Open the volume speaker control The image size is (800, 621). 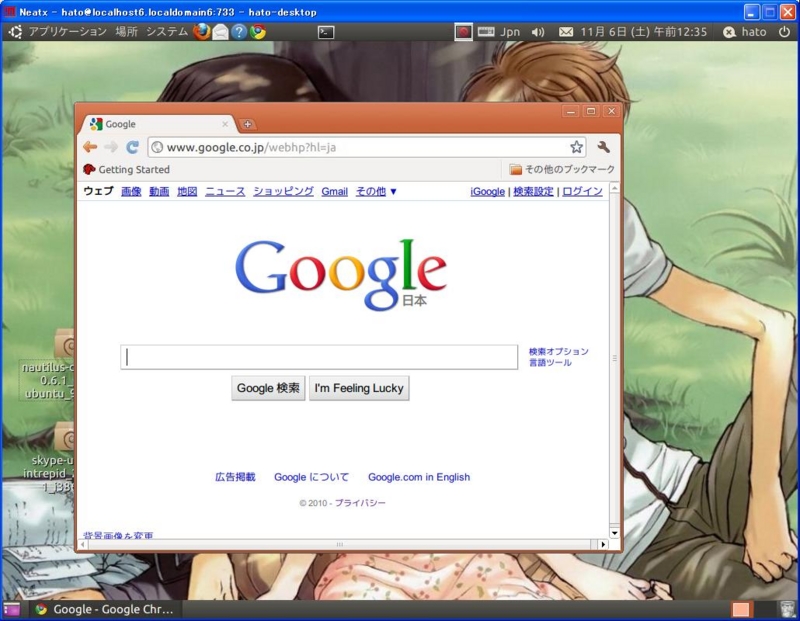[538, 32]
